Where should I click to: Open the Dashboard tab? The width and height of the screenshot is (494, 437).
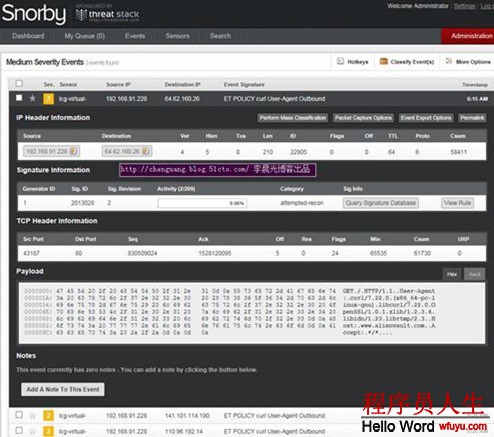click(28, 36)
